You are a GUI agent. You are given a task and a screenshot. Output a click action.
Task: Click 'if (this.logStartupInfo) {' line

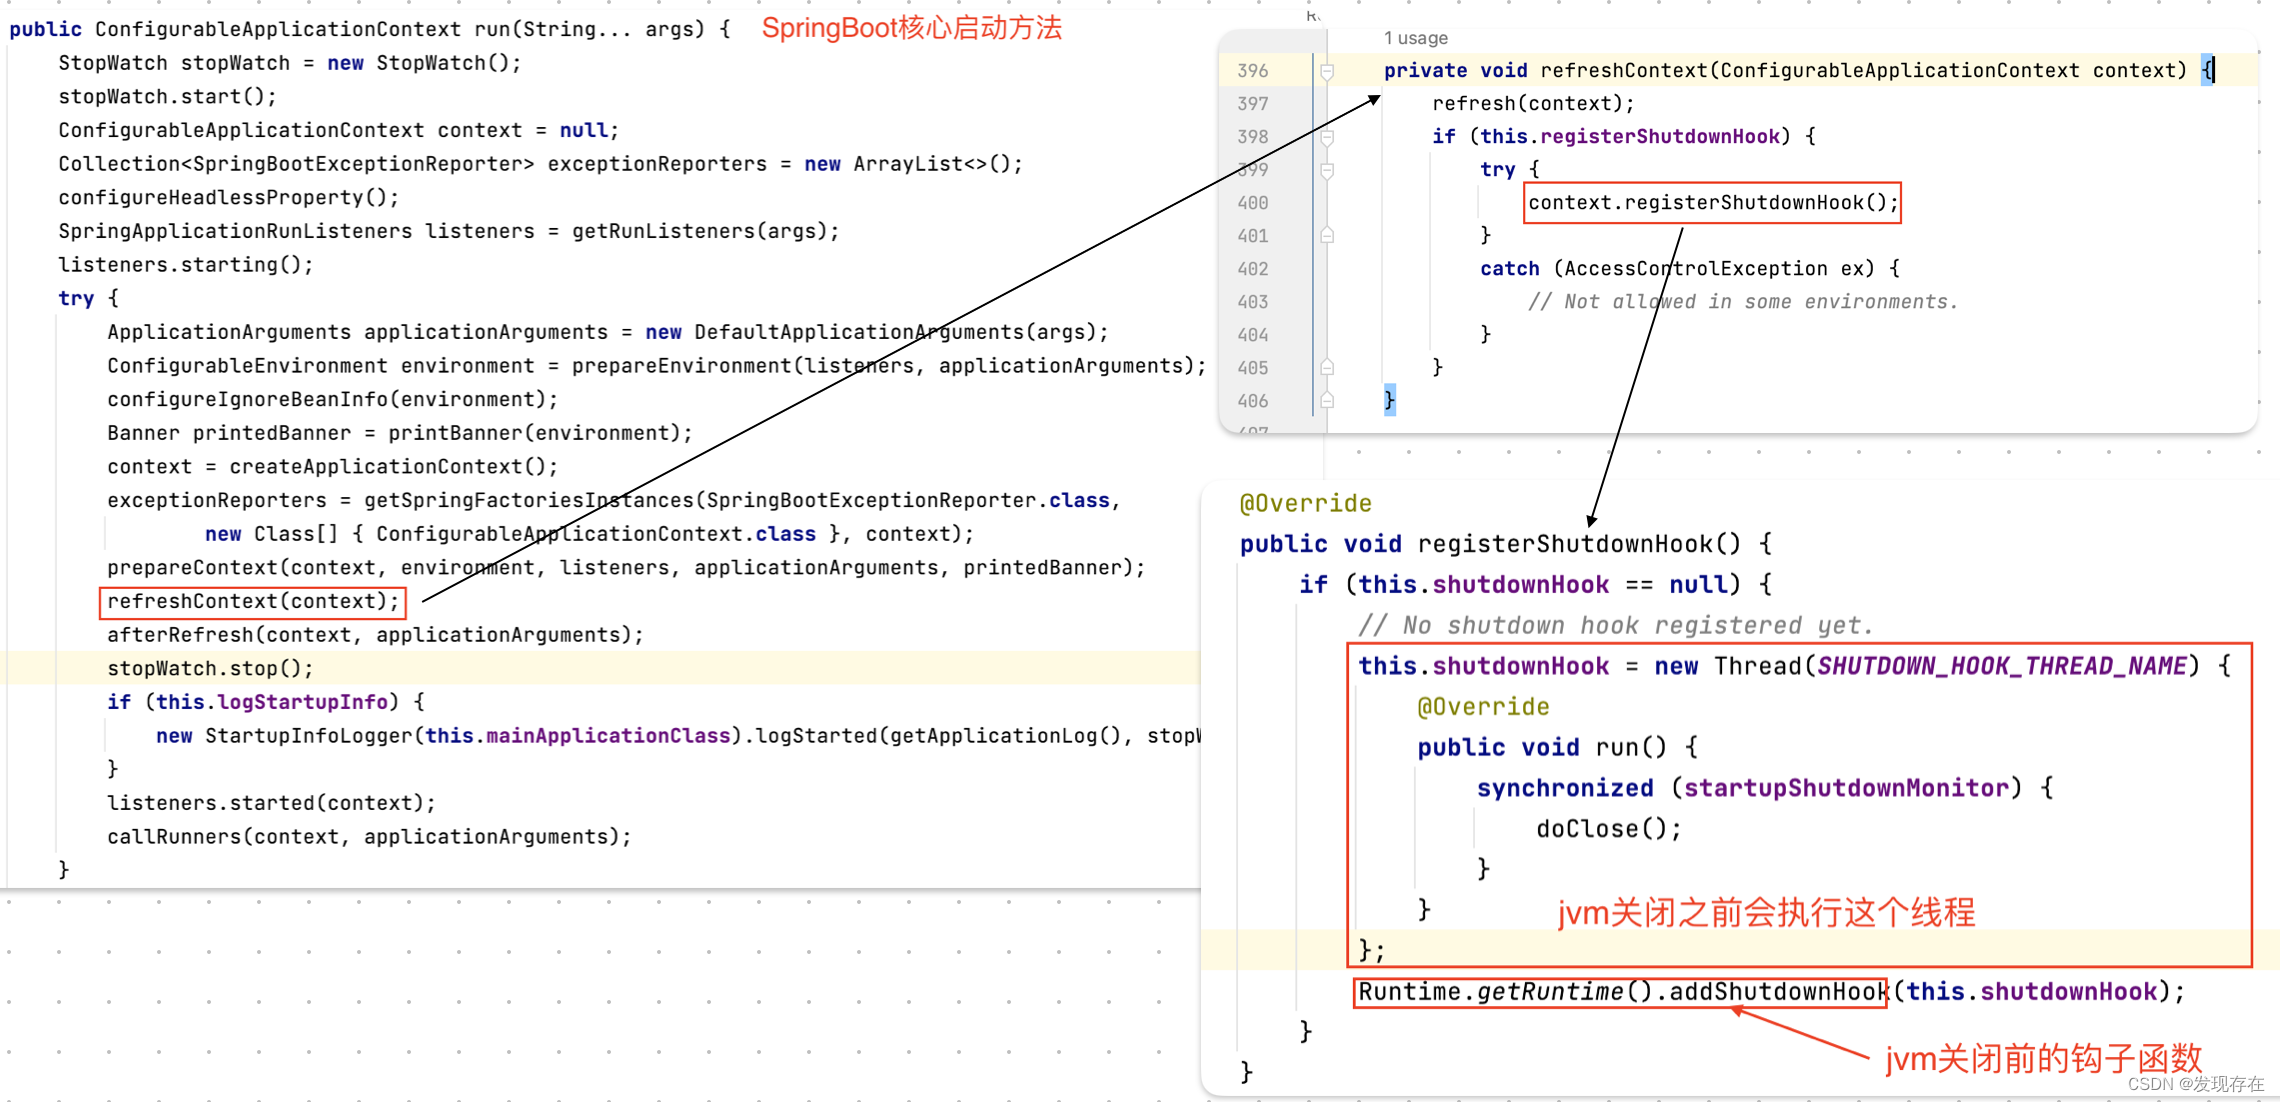266,703
